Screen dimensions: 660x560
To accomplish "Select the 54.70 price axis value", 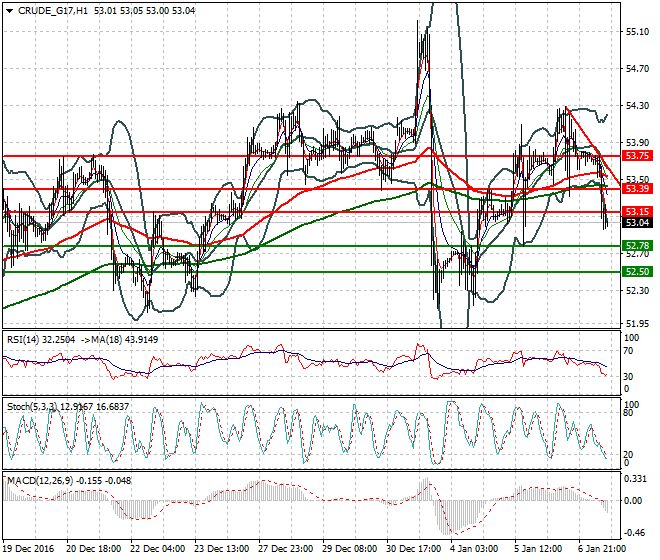I will click(637, 69).
